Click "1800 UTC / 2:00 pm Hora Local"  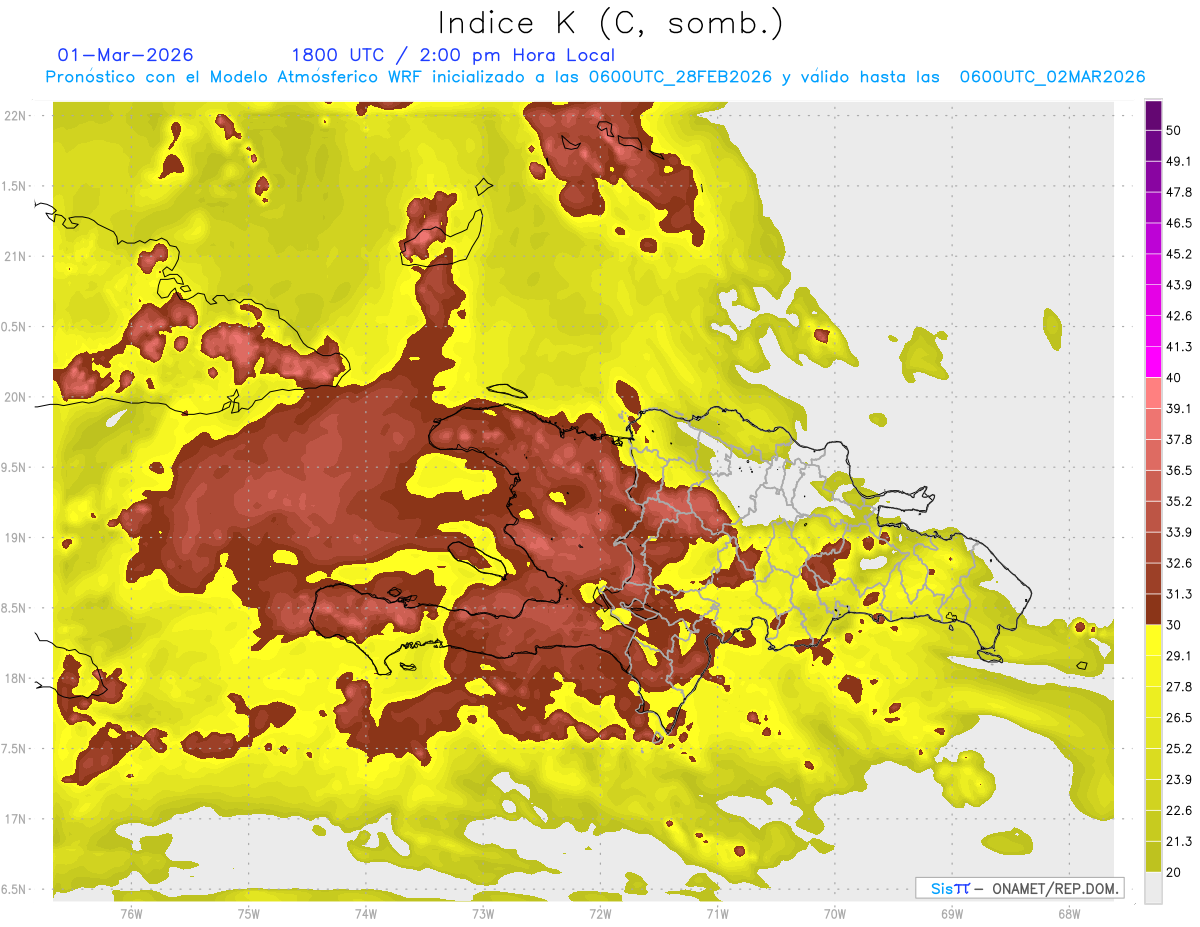[453, 55]
